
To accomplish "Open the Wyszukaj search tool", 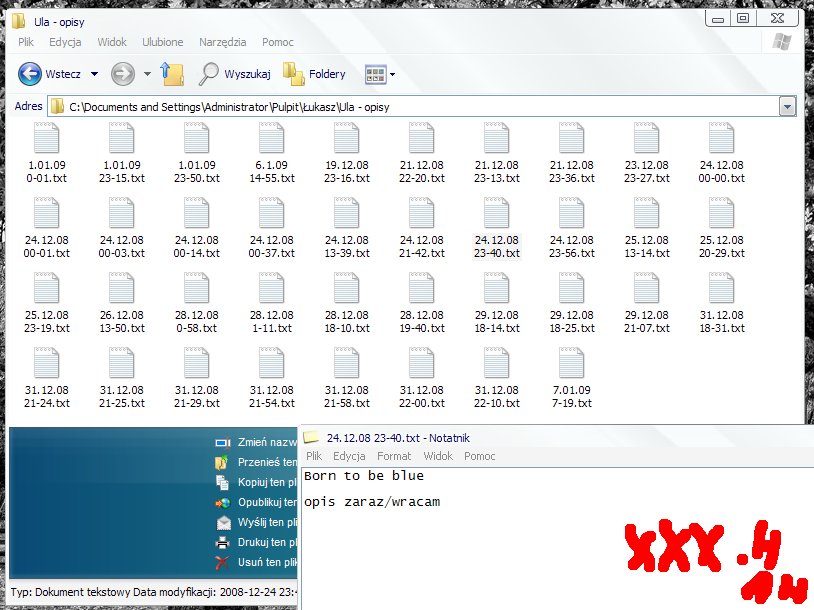I will [x=235, y=74].
